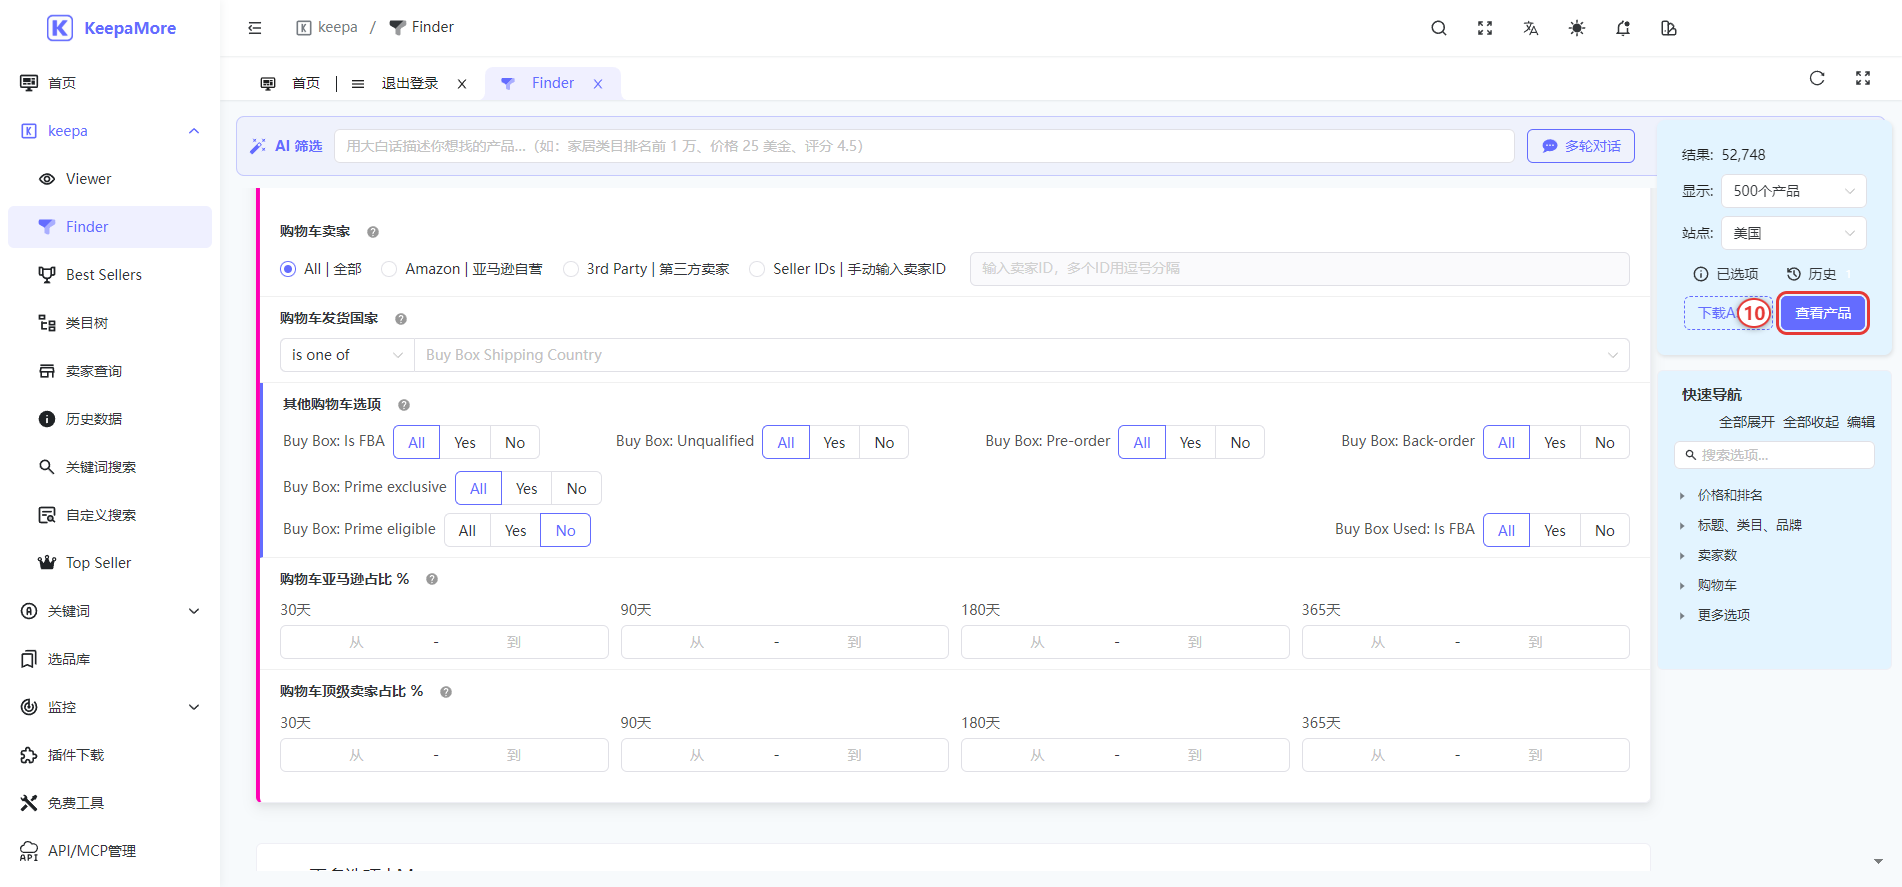Click the 查看产品 button
1902x887 pixels.
point(1823,313)
